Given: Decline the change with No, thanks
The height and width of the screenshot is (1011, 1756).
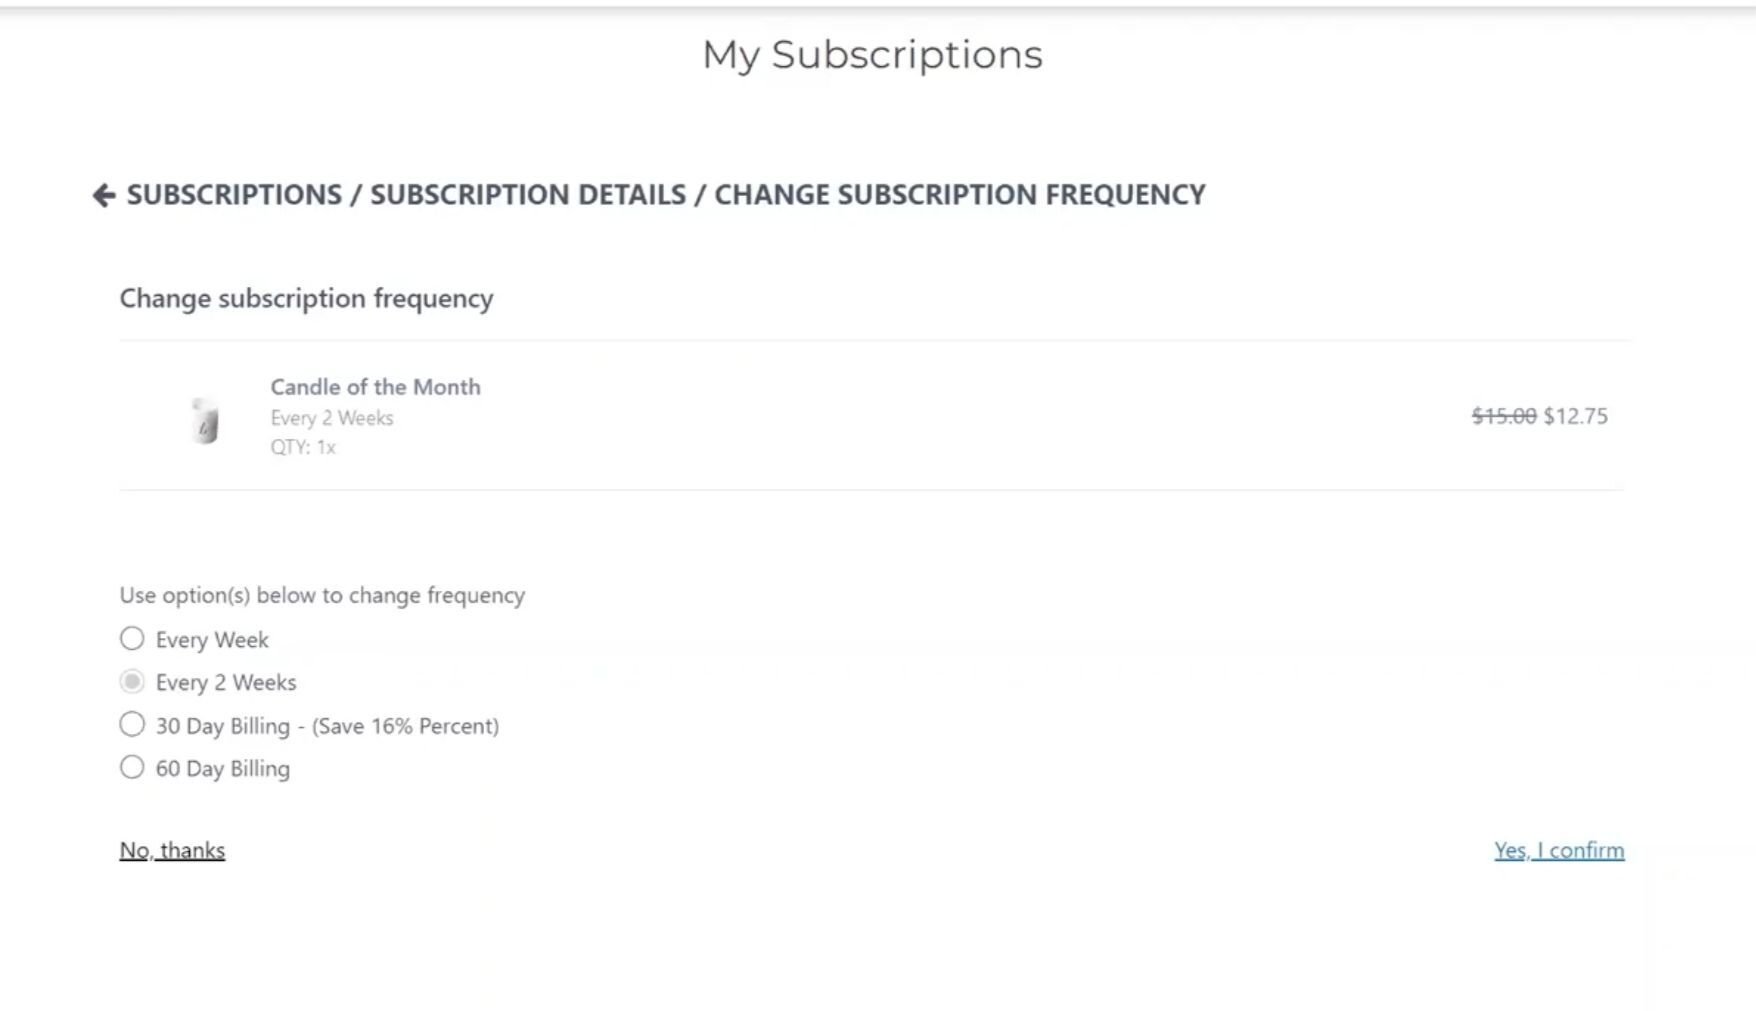Looking at the screenshot, I should point(171,849).
